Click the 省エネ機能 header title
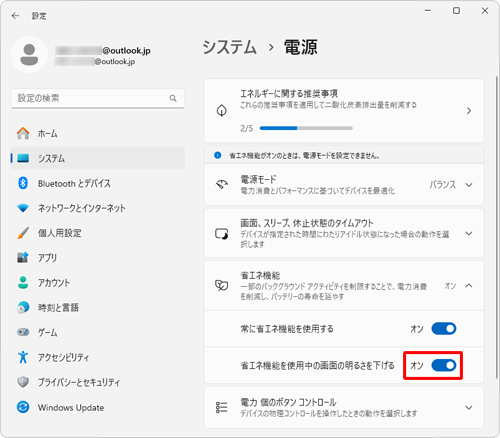Viewport: 500px width, 438px height. click(x=260, y=275)
